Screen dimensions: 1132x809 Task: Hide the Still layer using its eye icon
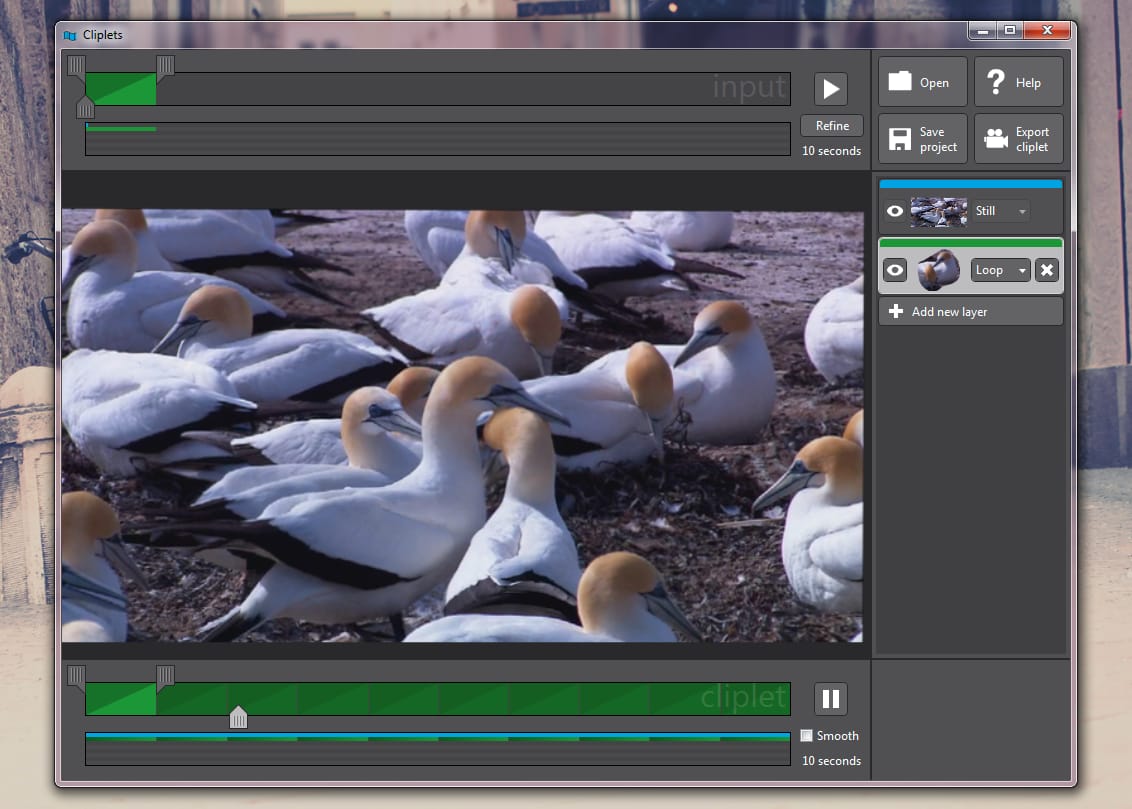click(894, 211)
